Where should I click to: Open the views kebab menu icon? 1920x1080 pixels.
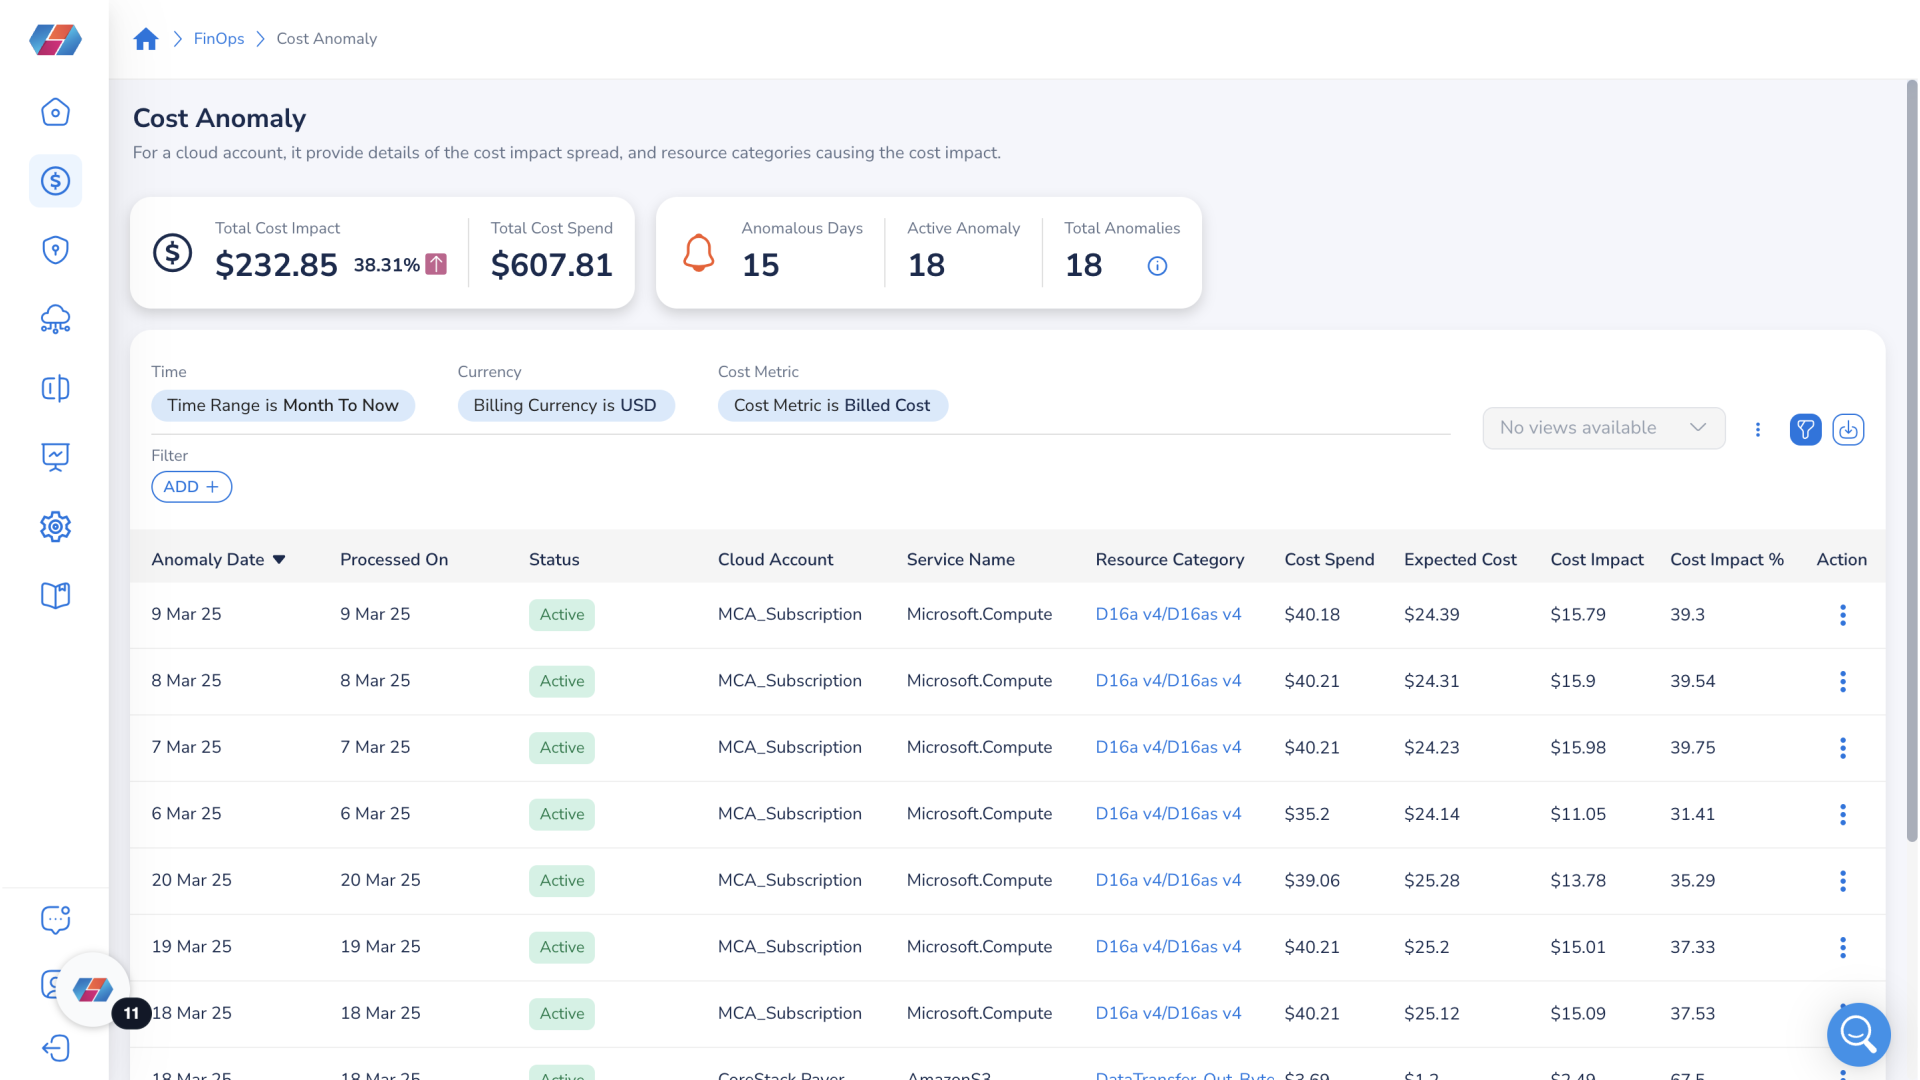[x=1757, y=430]
